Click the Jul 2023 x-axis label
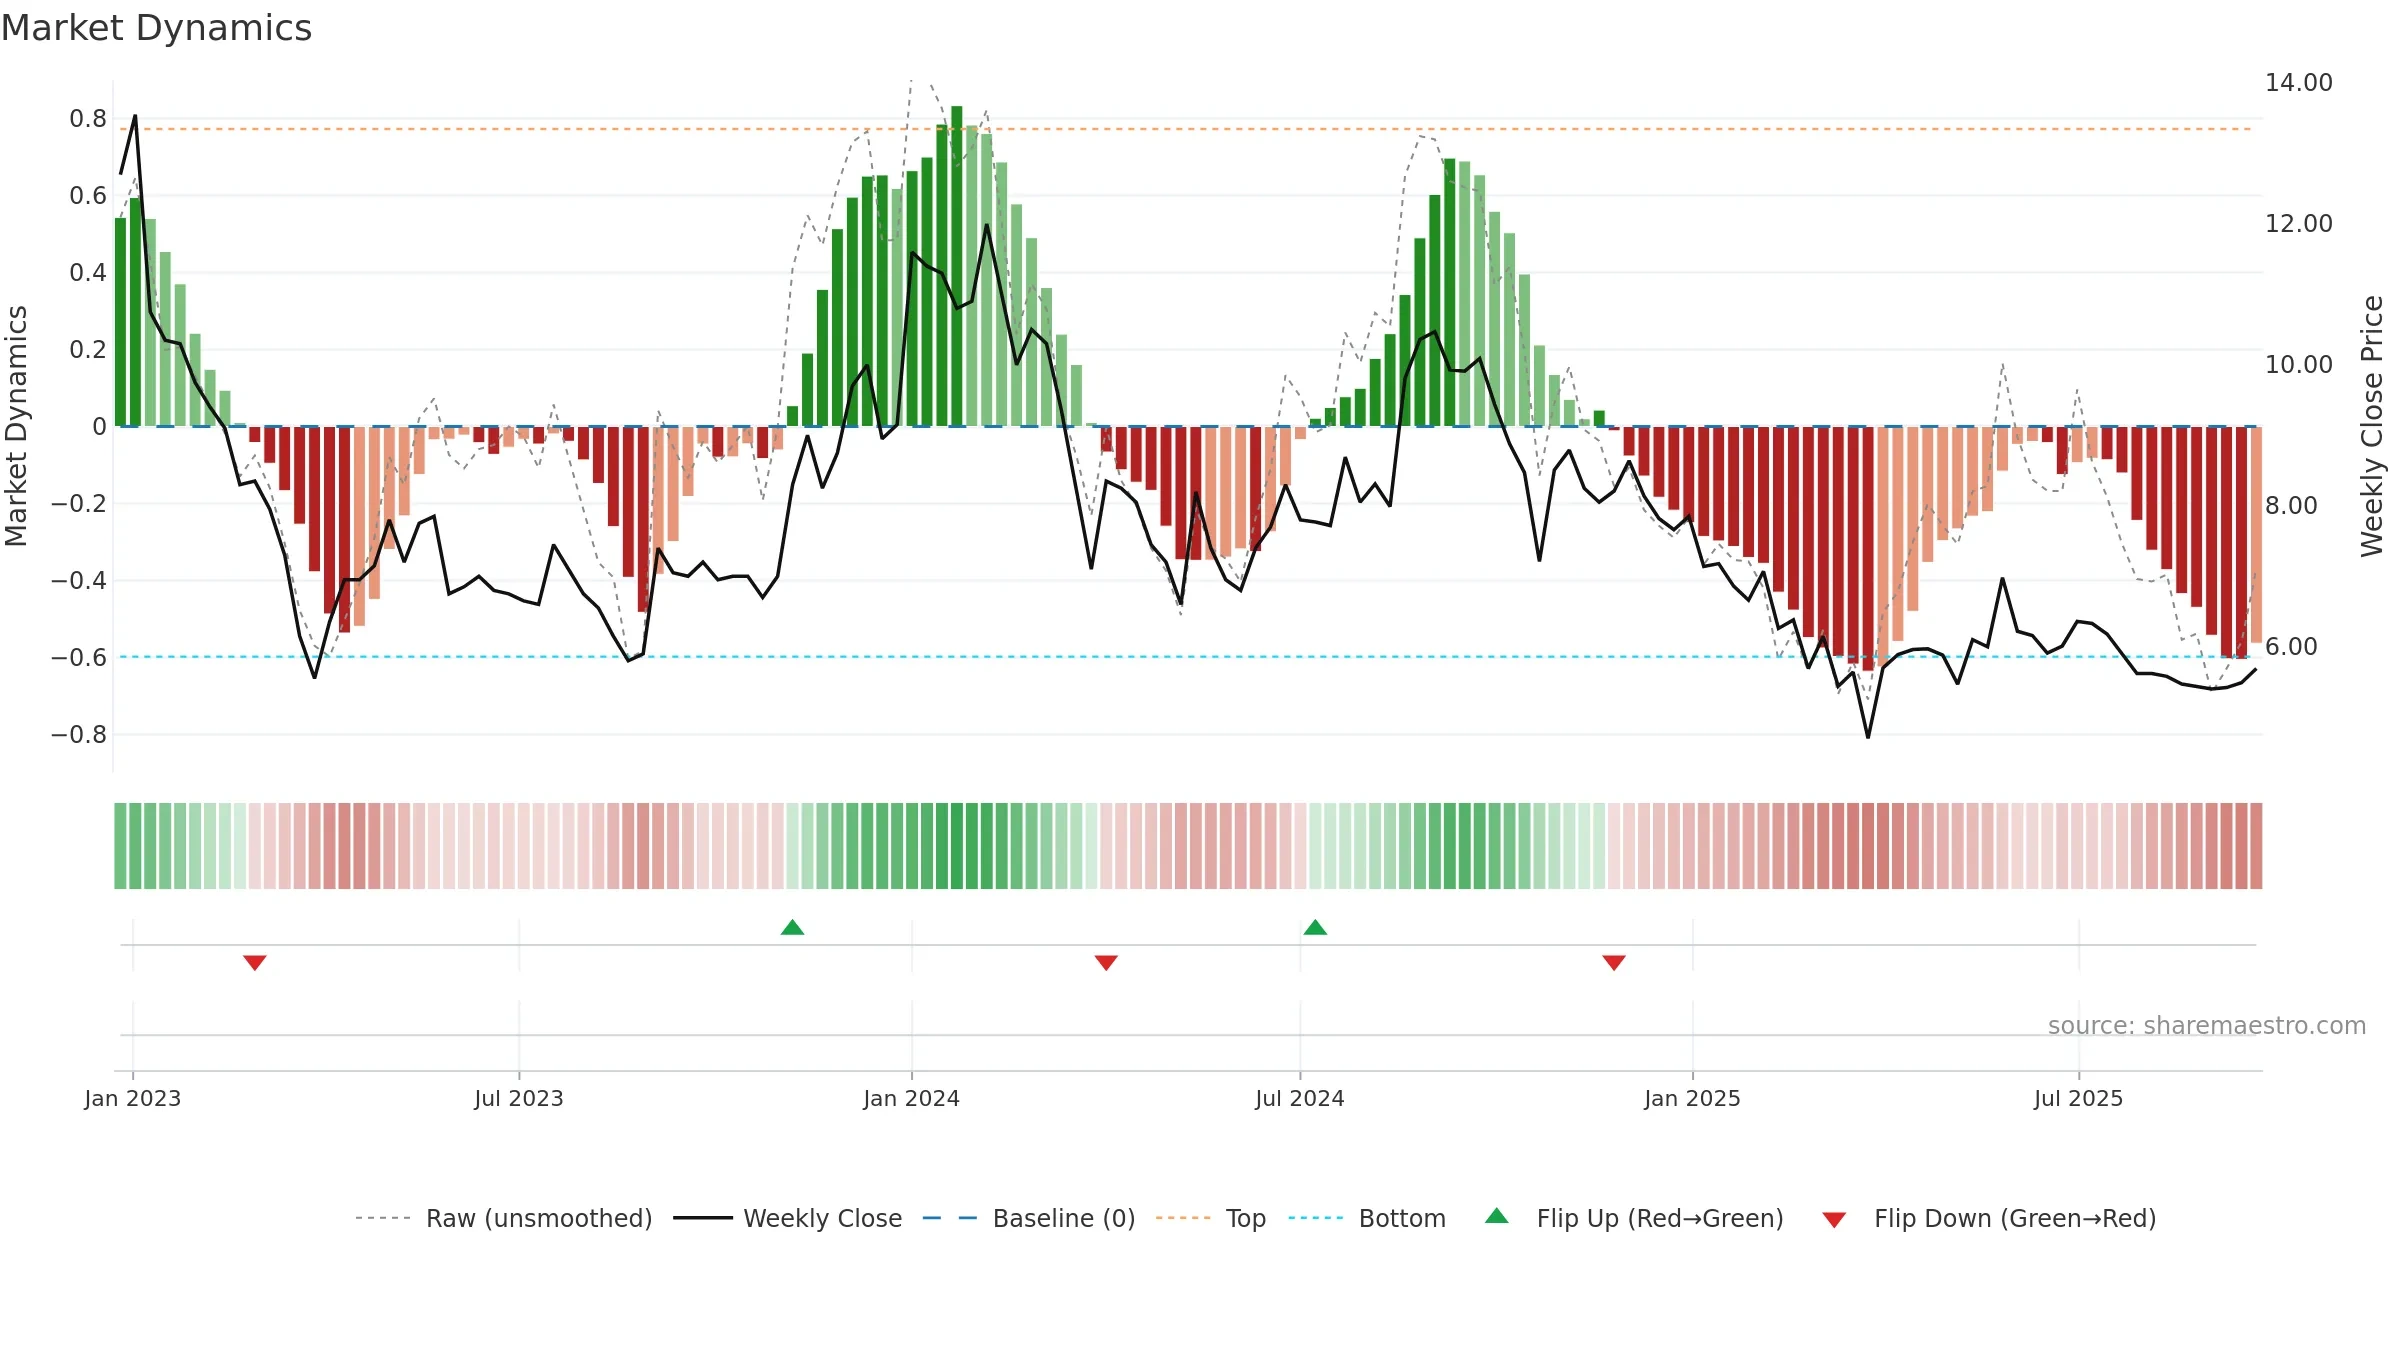Screen dimensions: 2400x1350 pyautogui.click(x=519, y=1098)
